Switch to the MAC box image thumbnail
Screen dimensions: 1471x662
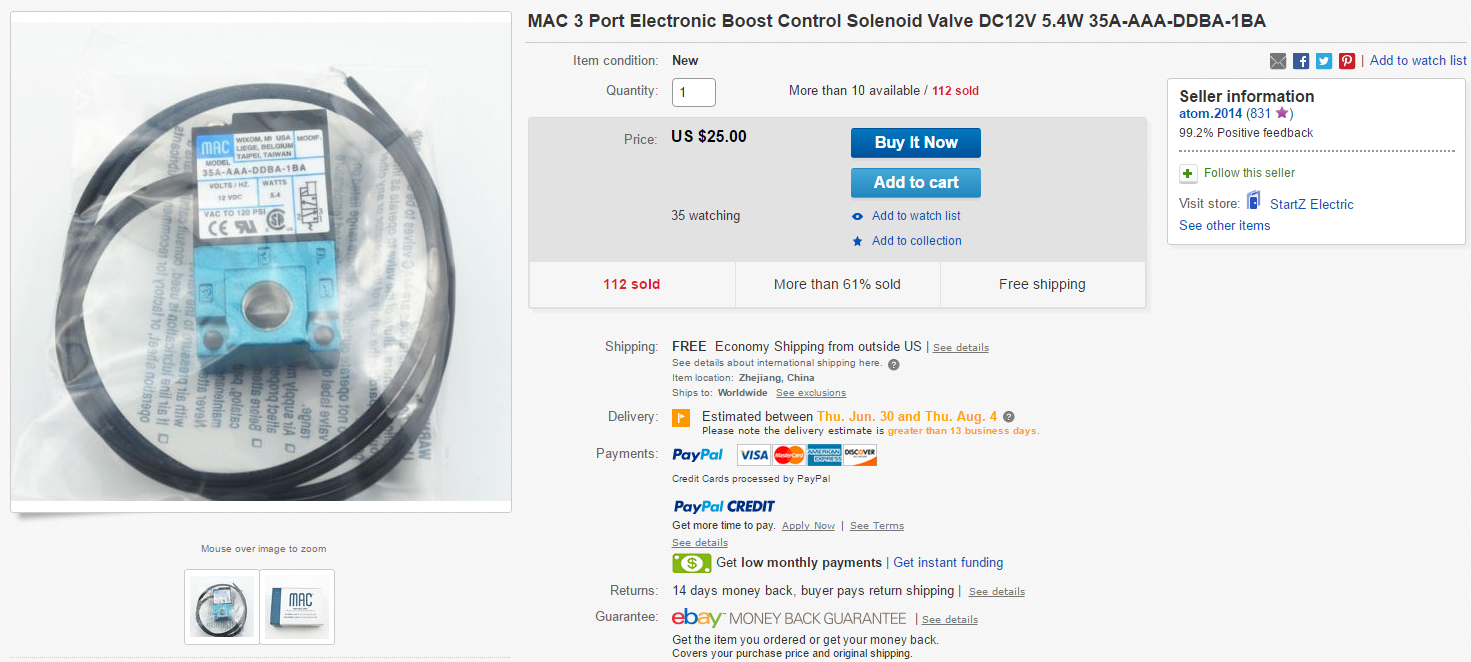pos(297,606)
